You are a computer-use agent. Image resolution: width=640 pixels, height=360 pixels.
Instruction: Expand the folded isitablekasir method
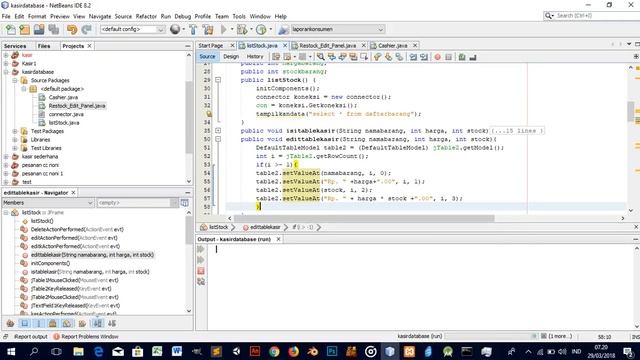218,131
